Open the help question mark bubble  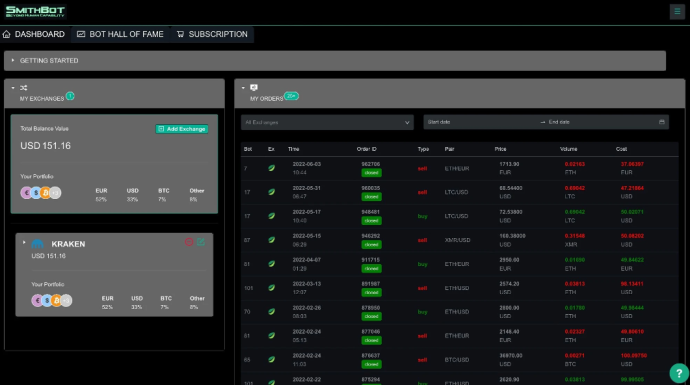click(x=679, y=373)
